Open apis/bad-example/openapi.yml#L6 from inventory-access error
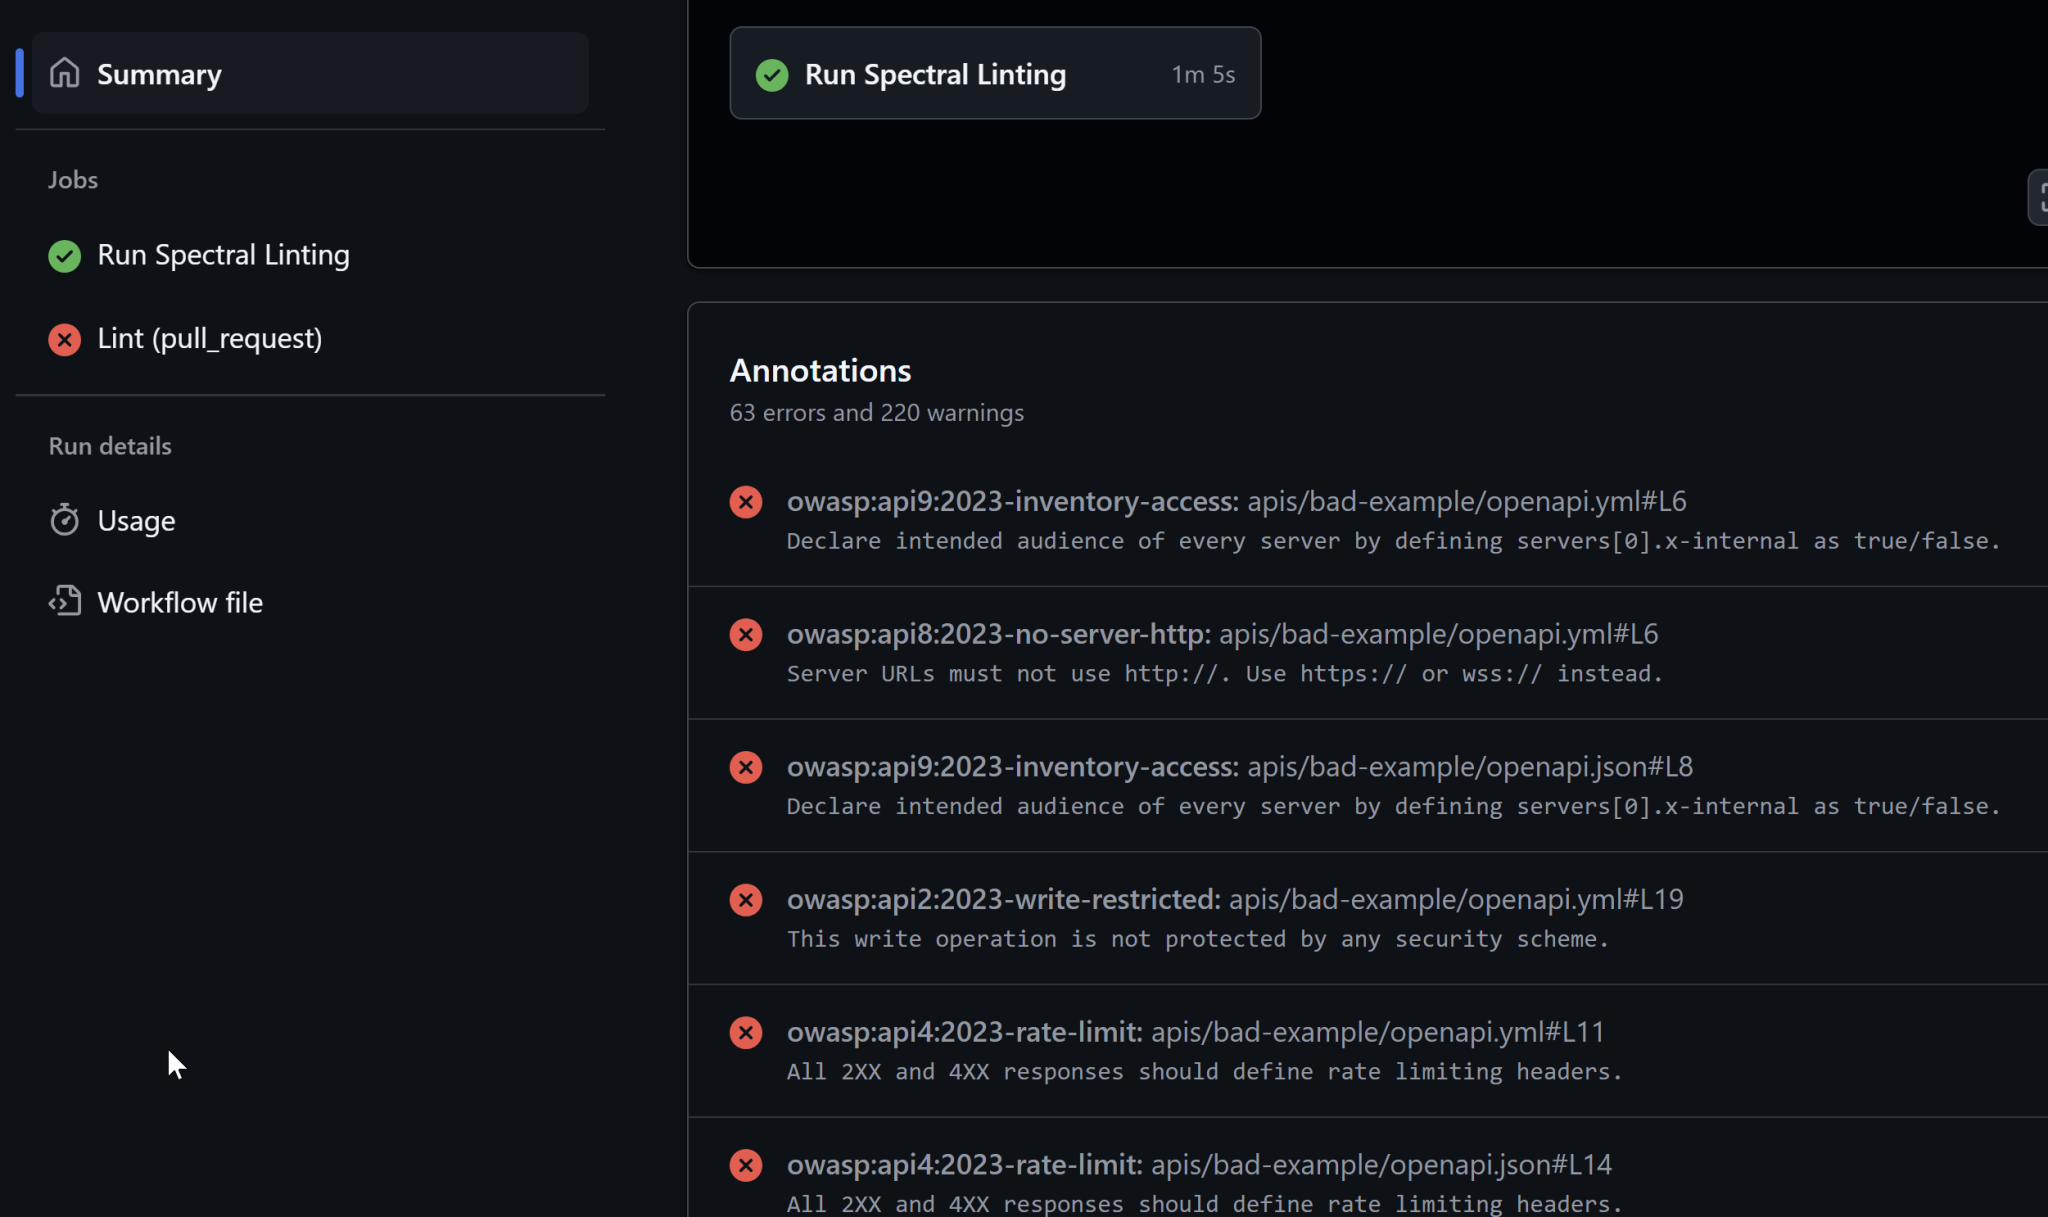Image resolution: width=2048 pixels, height=1217 pixels. [1465, 501]
